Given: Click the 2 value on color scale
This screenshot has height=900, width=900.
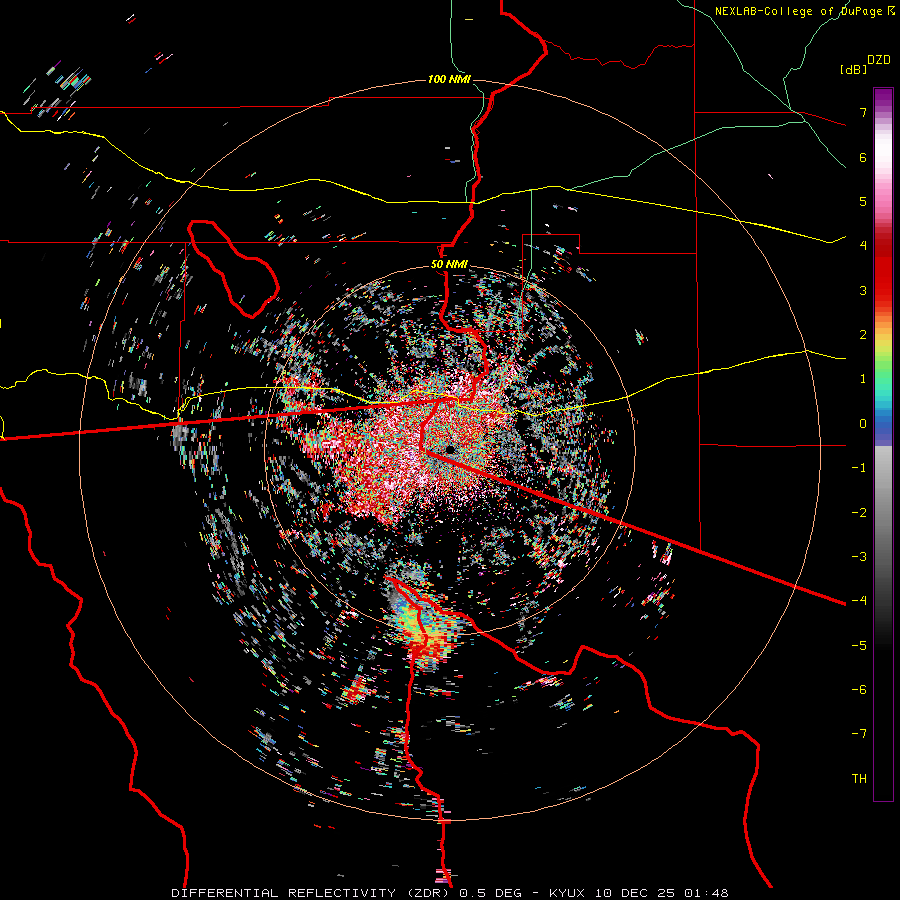Looking at the screenshot, I should (863, 335).
